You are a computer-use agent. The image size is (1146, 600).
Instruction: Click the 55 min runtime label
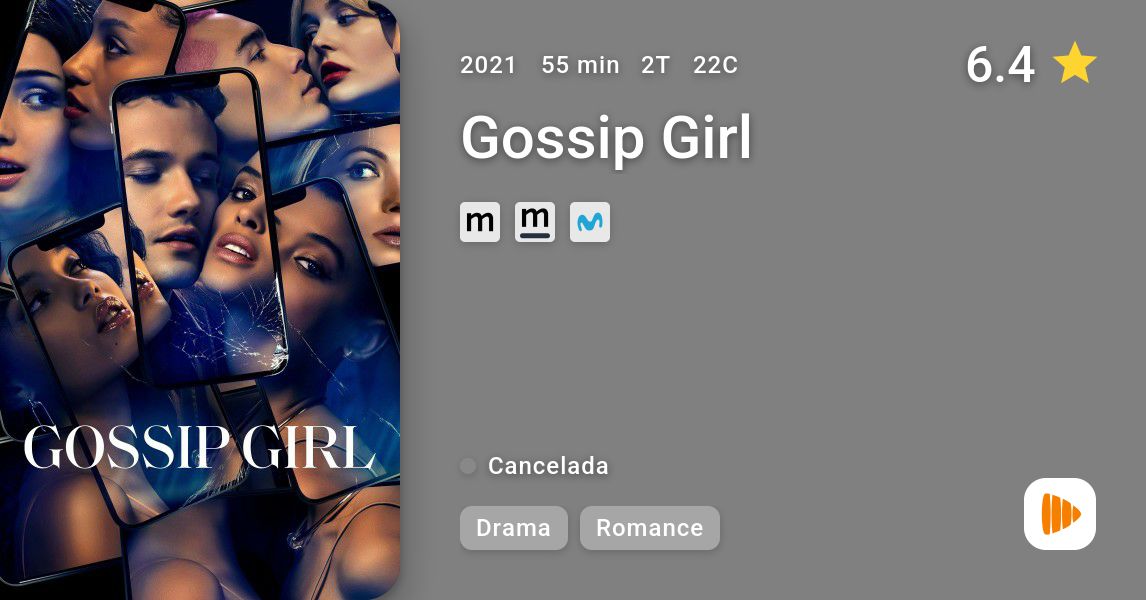580,65
